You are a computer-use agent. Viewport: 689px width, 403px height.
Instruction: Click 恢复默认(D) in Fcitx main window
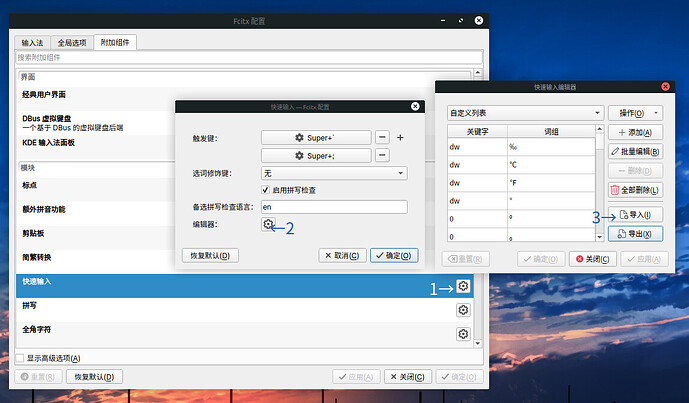[x=94, y=377]
